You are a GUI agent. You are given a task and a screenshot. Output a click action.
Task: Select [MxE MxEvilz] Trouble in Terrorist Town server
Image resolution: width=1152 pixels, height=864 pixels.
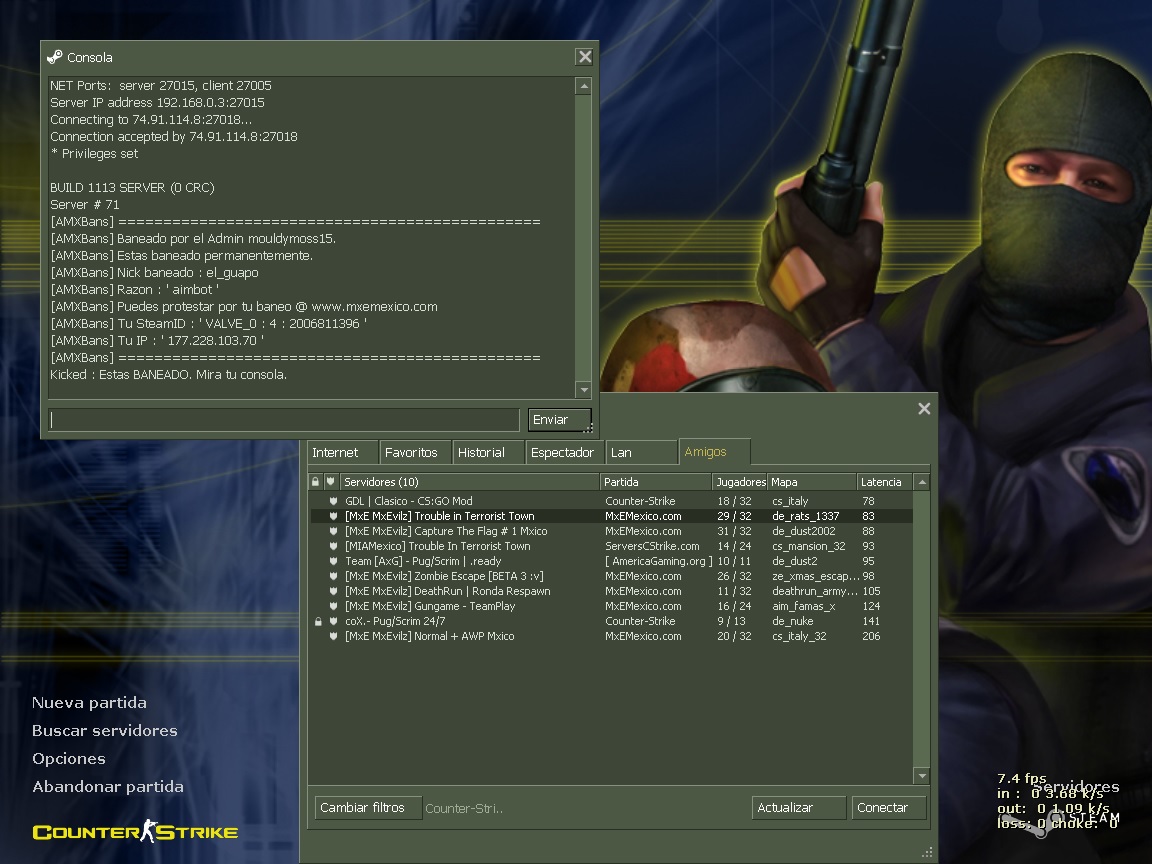611,516
